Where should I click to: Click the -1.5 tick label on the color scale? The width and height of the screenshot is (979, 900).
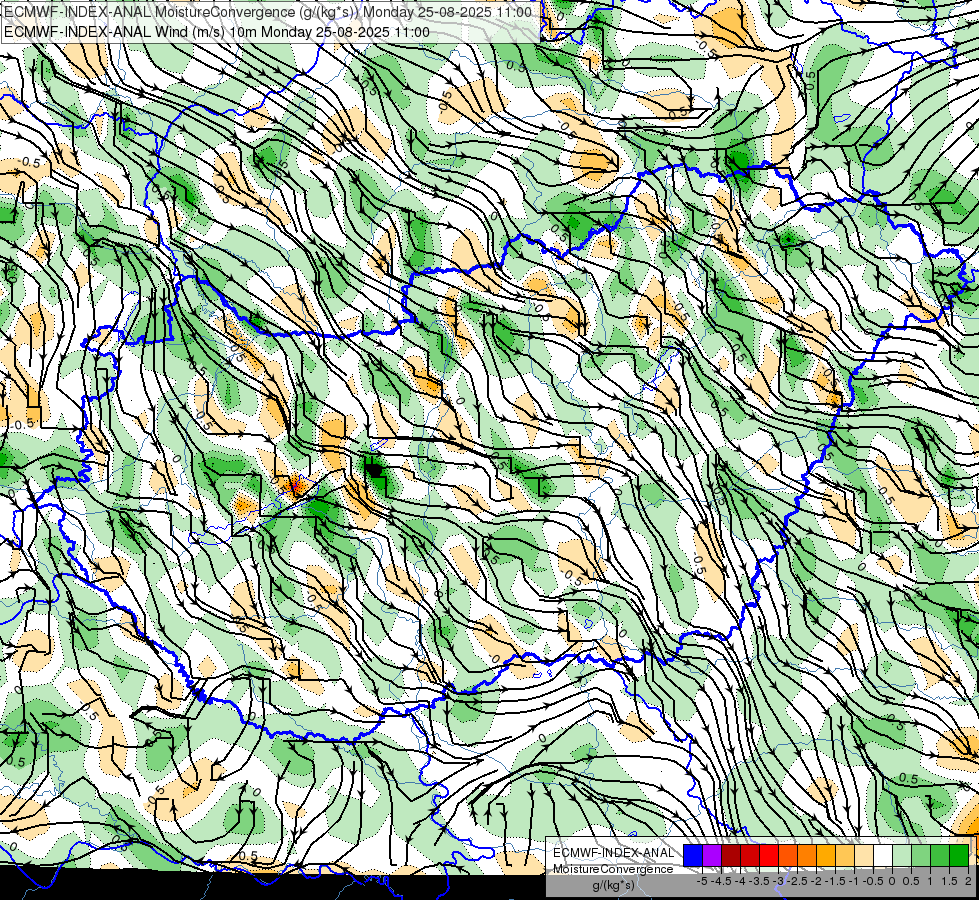tap(835, 881)
